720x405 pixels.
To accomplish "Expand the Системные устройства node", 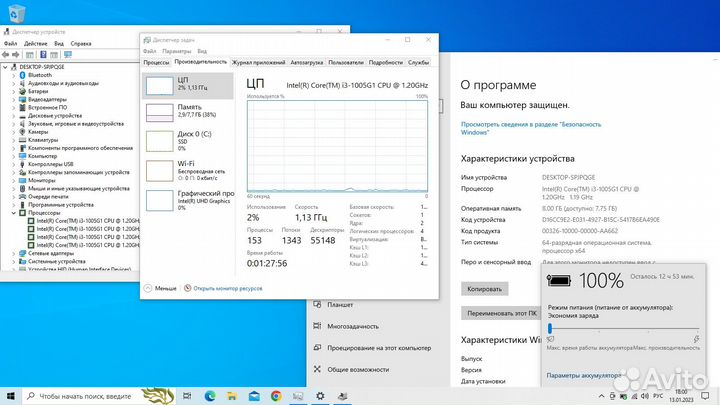I will (x=14, y=261).
